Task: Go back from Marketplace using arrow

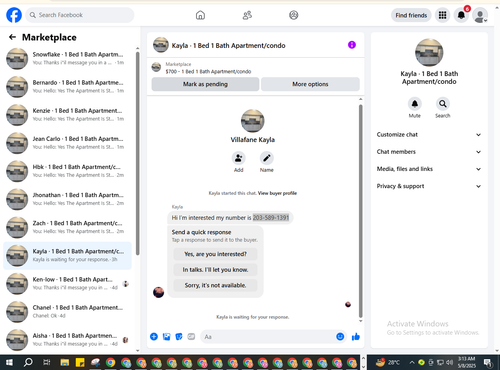Action: coord(12,37)
